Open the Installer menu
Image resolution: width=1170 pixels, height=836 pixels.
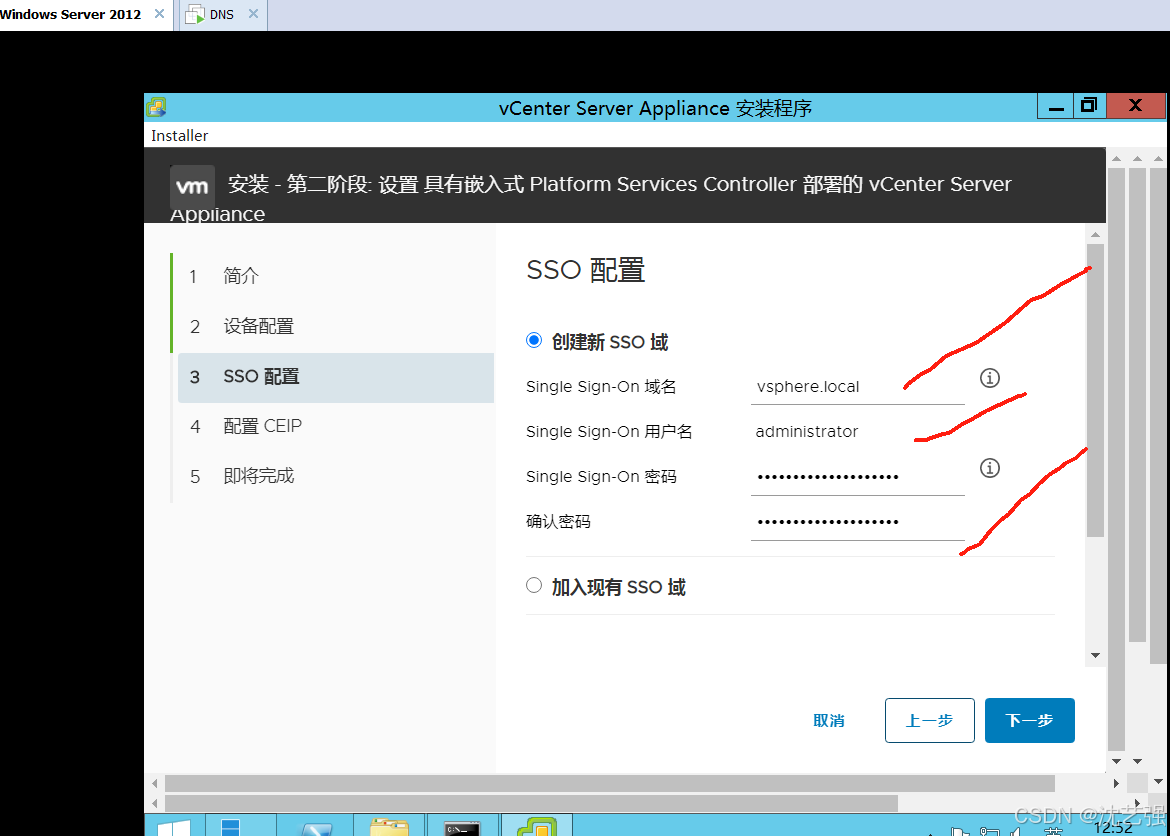(179, 136)
